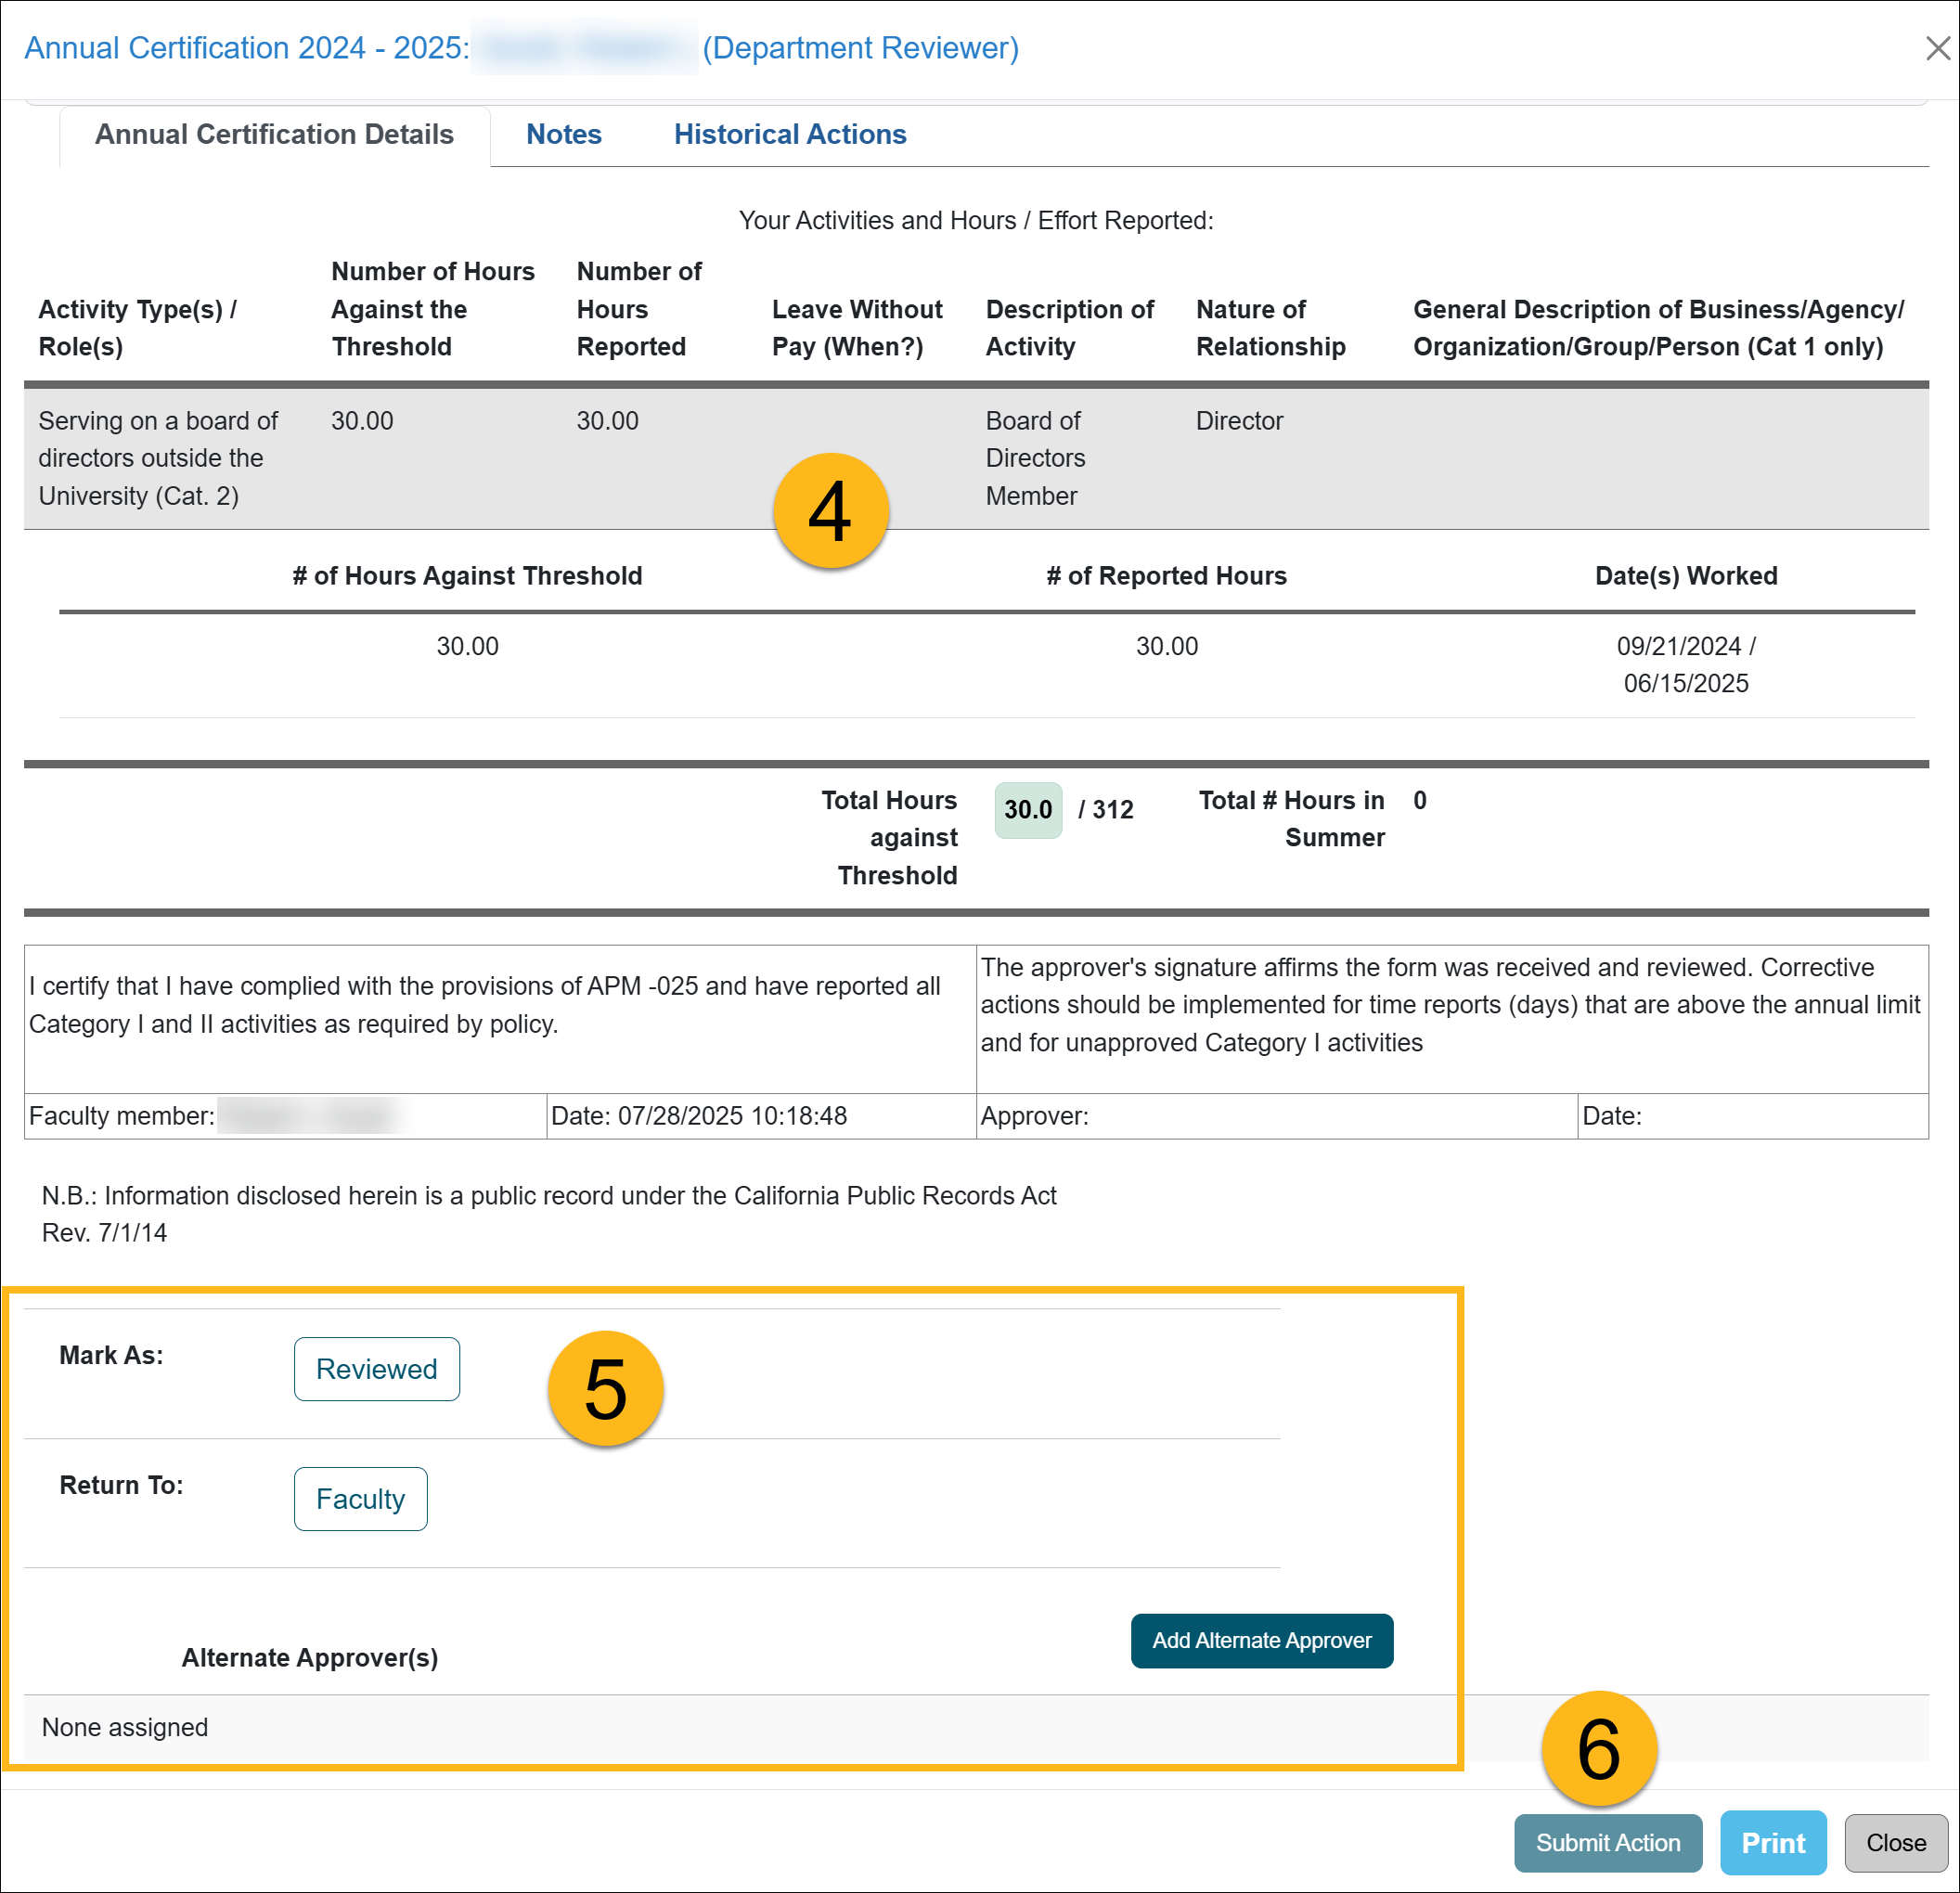1960x1893 pixels.
Task: Click the Add Alternate Approver button
Action: [x=1261, y=1640]
